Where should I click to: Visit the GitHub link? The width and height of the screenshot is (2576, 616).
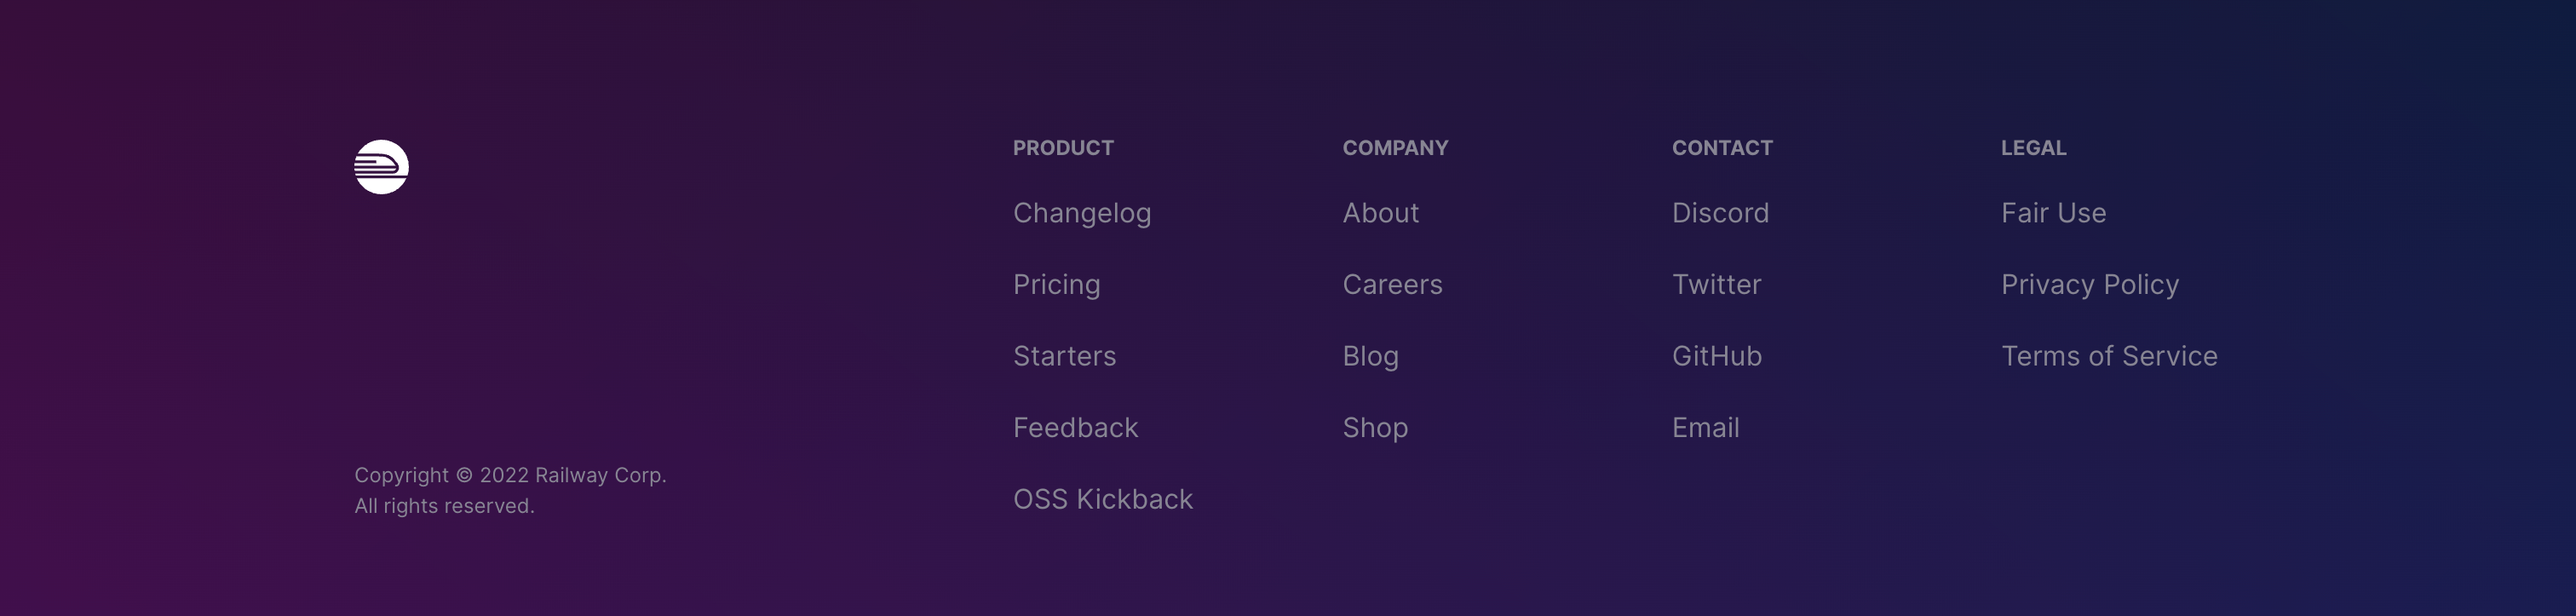pos(1716,356)
